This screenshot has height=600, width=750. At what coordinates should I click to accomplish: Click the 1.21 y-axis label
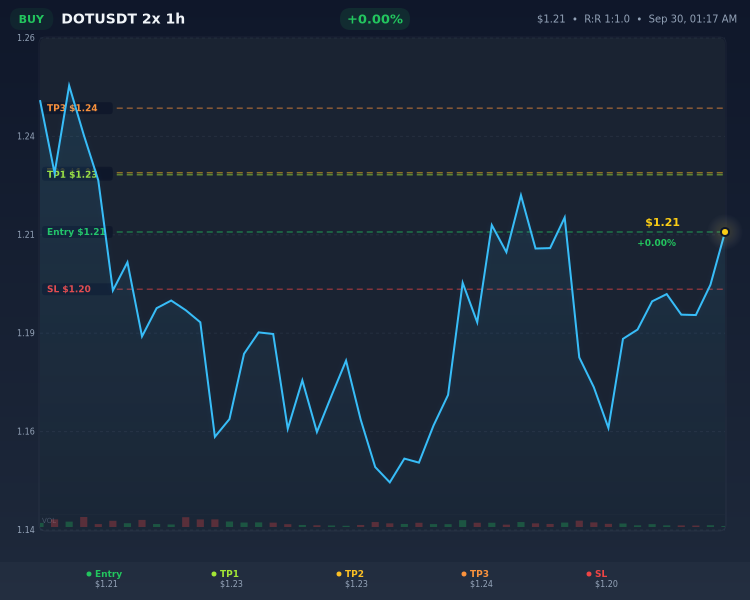pyautogui.click(x=26, y=234)
